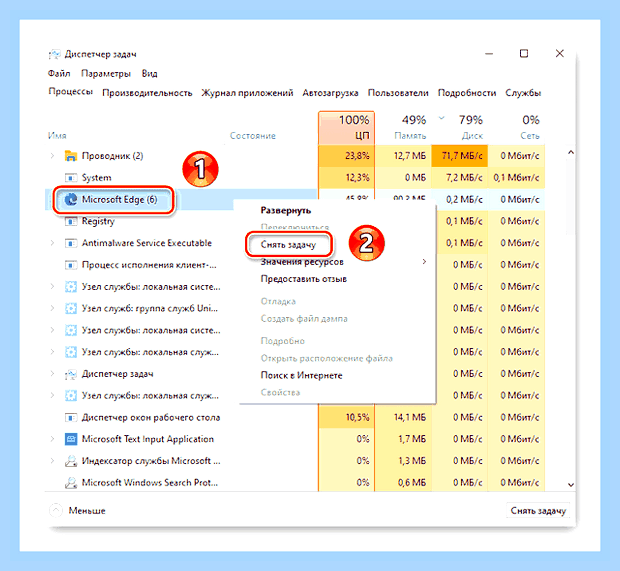620x571 pixels.
Task: Open the Вид menu
Action: pyautogui.click(x=149, y=74)
